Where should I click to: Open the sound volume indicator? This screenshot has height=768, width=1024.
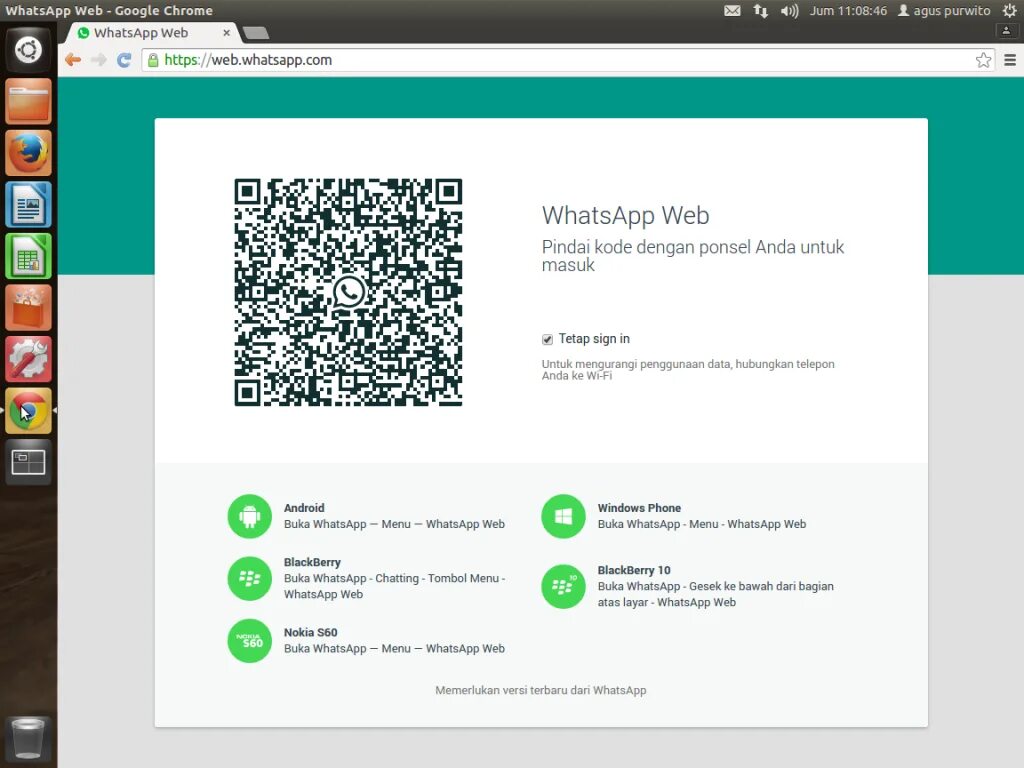click(x=789, y=10)
